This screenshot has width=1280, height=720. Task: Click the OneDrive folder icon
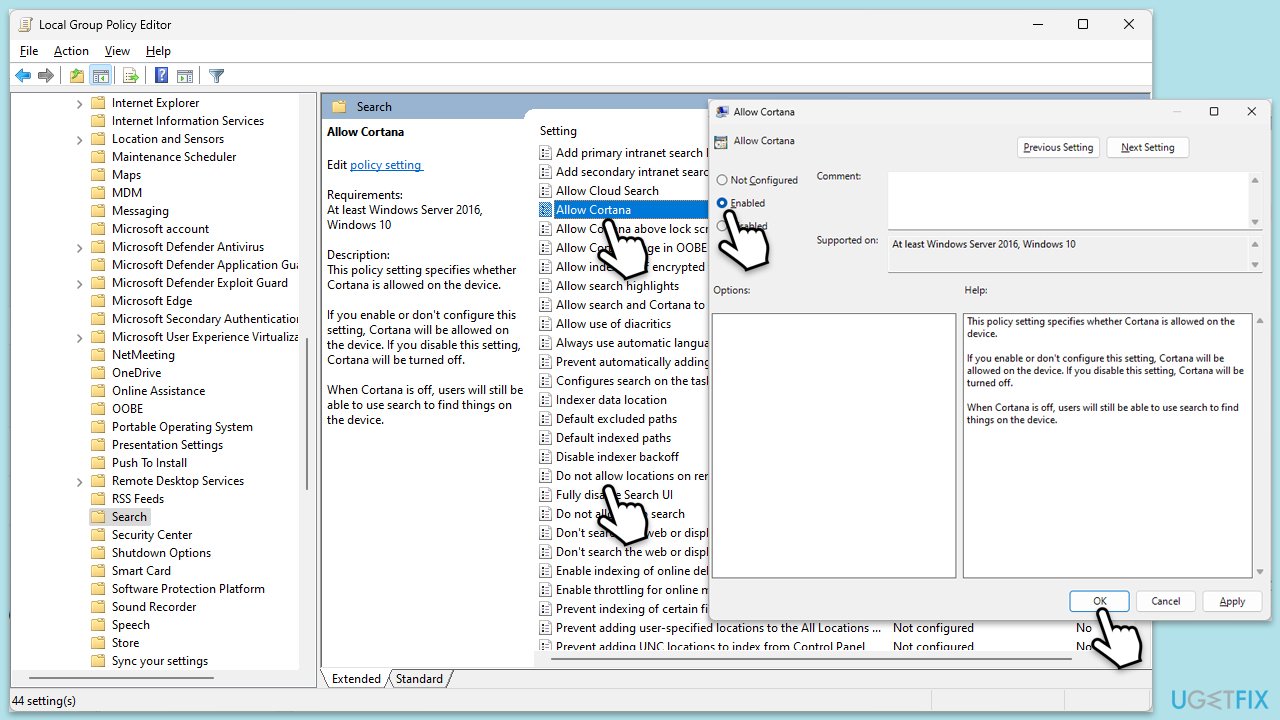click(x=98, y=373)
